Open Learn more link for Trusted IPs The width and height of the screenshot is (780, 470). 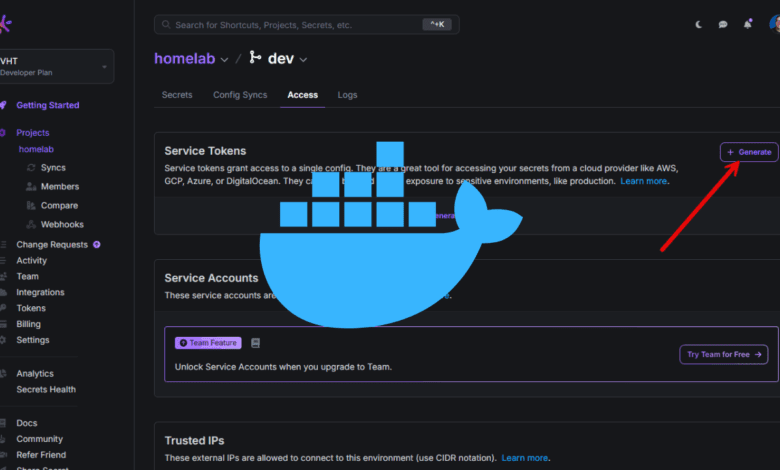pyautogui.click(x=524, y=458)
